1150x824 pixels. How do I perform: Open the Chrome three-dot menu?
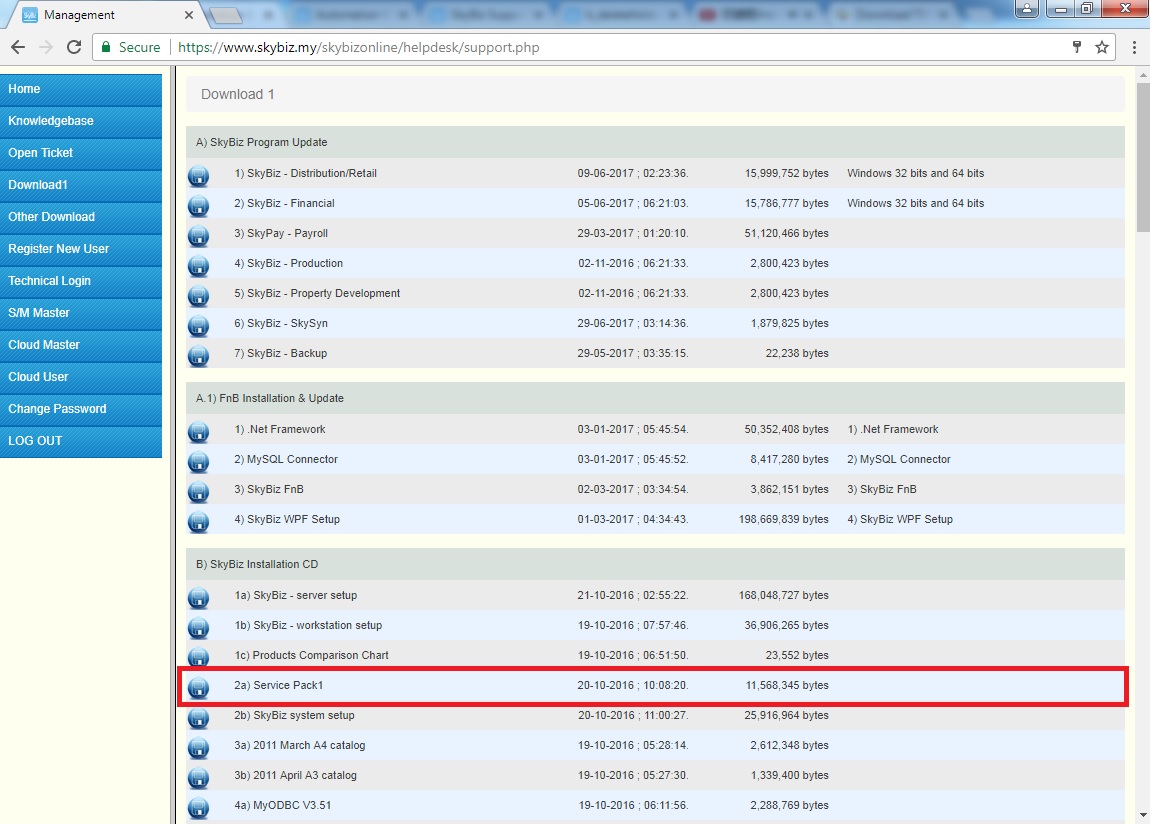click(1134, 47)
